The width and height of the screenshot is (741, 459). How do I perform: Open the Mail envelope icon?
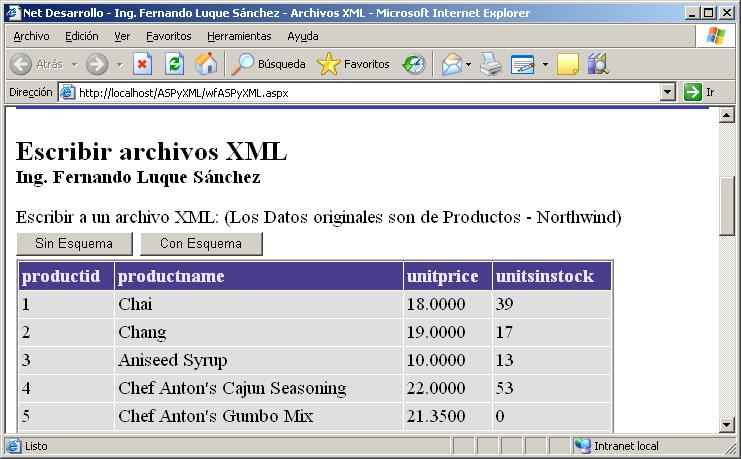click(452, 64)
